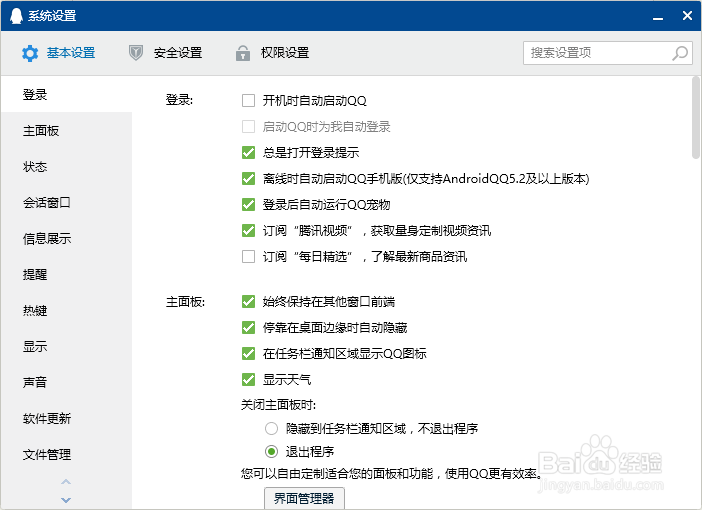This screenshot has height=510, width=702.
Task: Click the 关闭主面板时: label text
Action: coord(278,405)
